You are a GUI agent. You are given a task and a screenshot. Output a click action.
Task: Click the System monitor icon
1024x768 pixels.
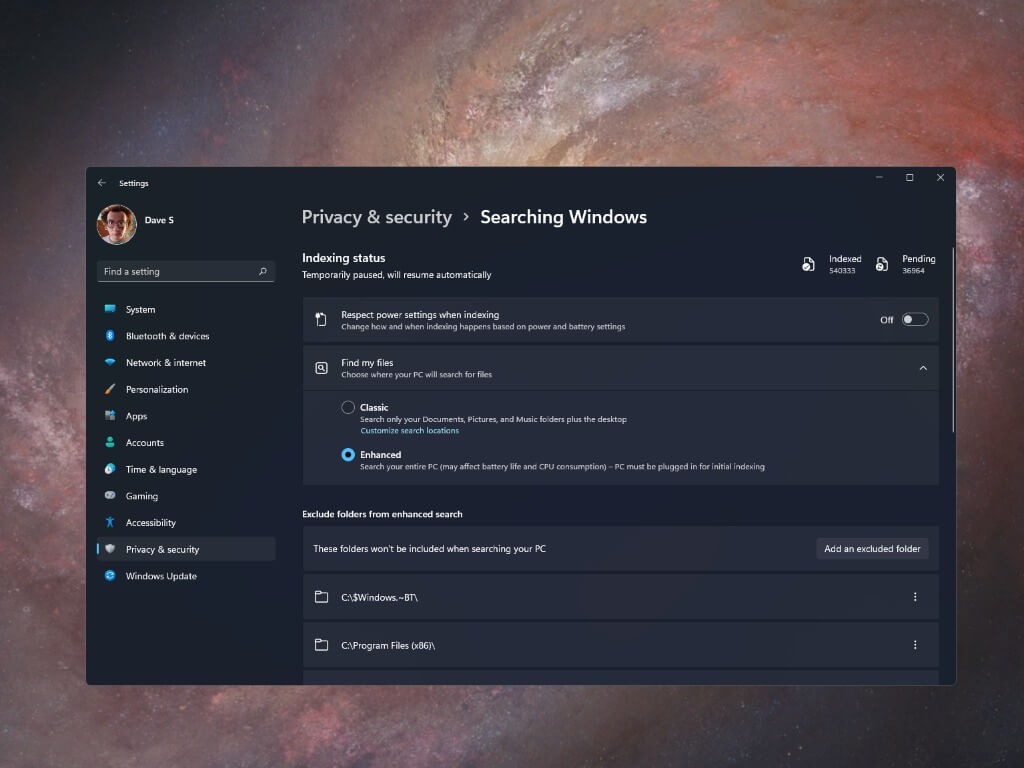110,309
